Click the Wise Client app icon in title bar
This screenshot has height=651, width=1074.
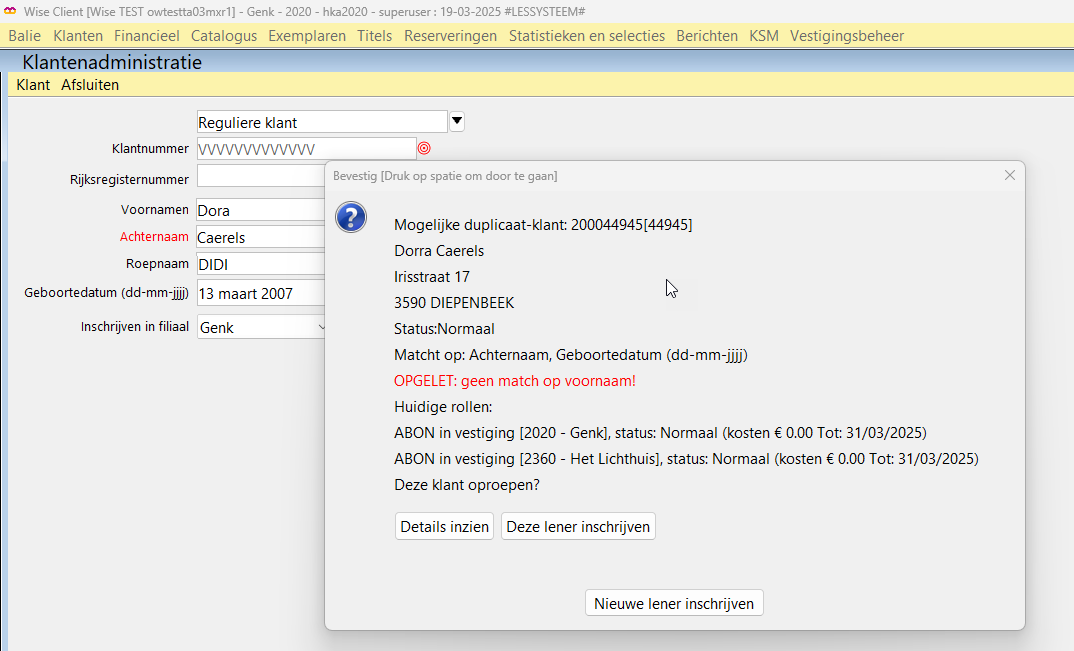pos(10,12)
